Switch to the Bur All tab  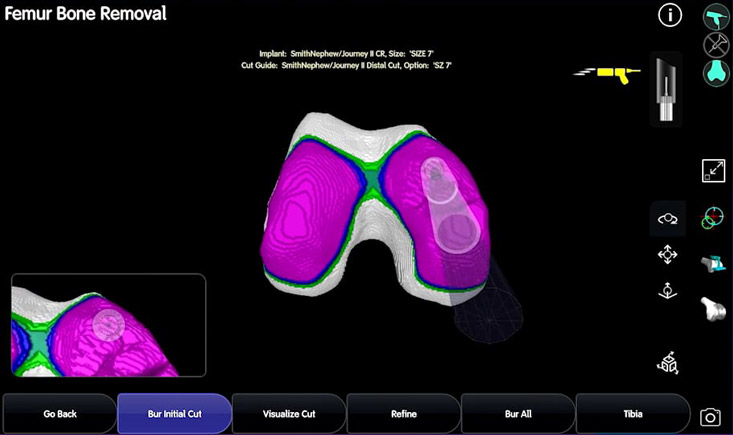click(x=518, y=414)
